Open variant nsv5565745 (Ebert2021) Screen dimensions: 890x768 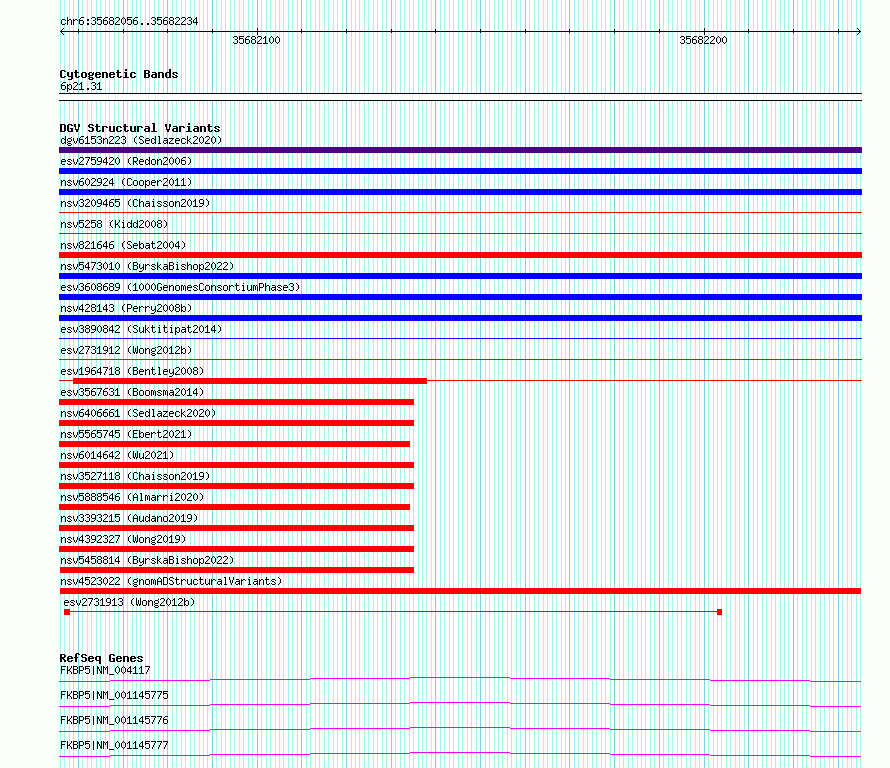click(126, 434)
